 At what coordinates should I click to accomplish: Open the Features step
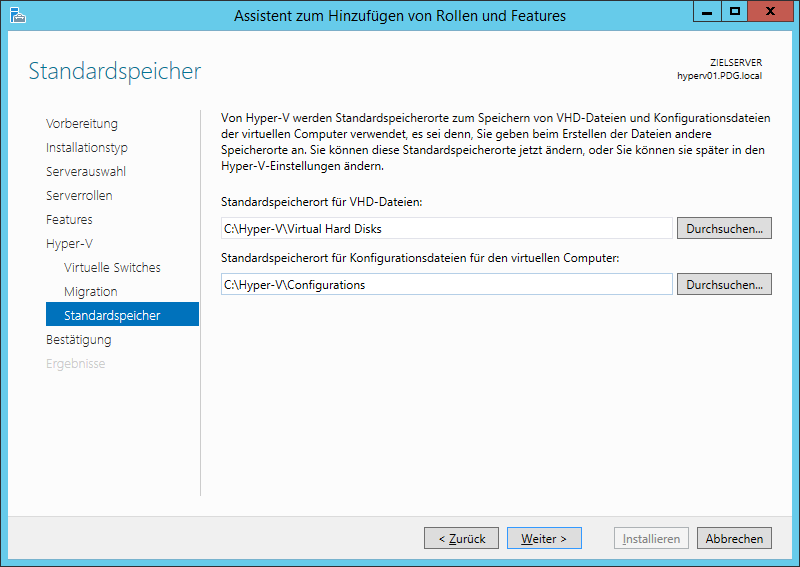[x=69, y=220]
